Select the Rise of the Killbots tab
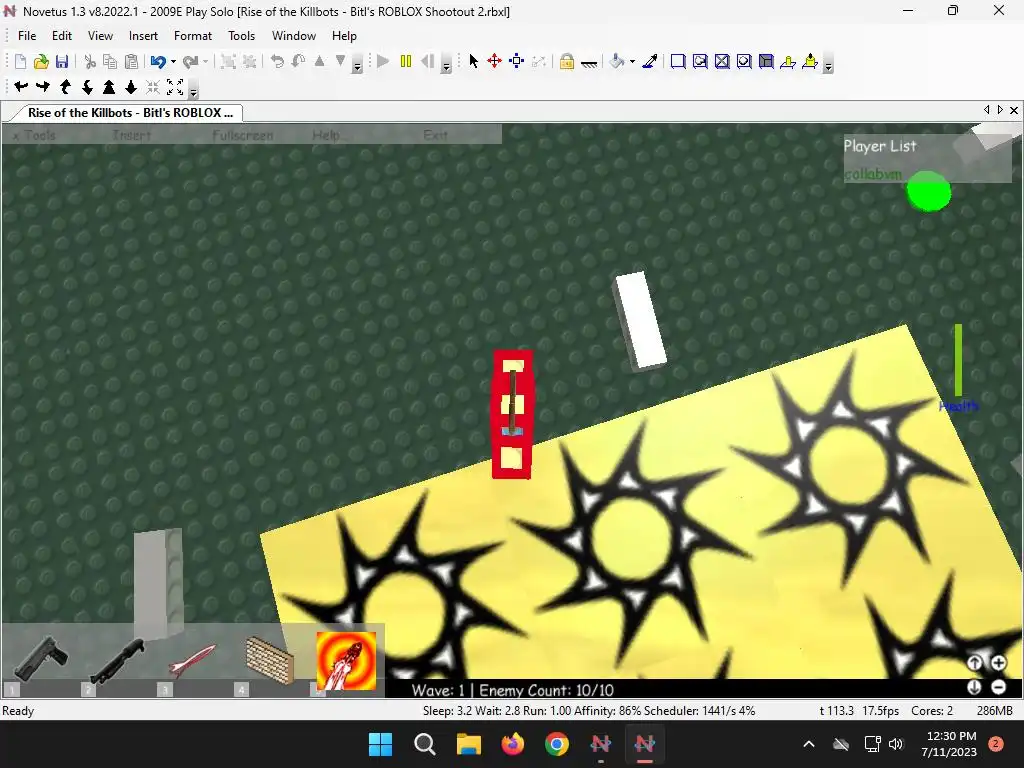The height and width of the screenshot is (768, 1024). (x=130, y=112)
